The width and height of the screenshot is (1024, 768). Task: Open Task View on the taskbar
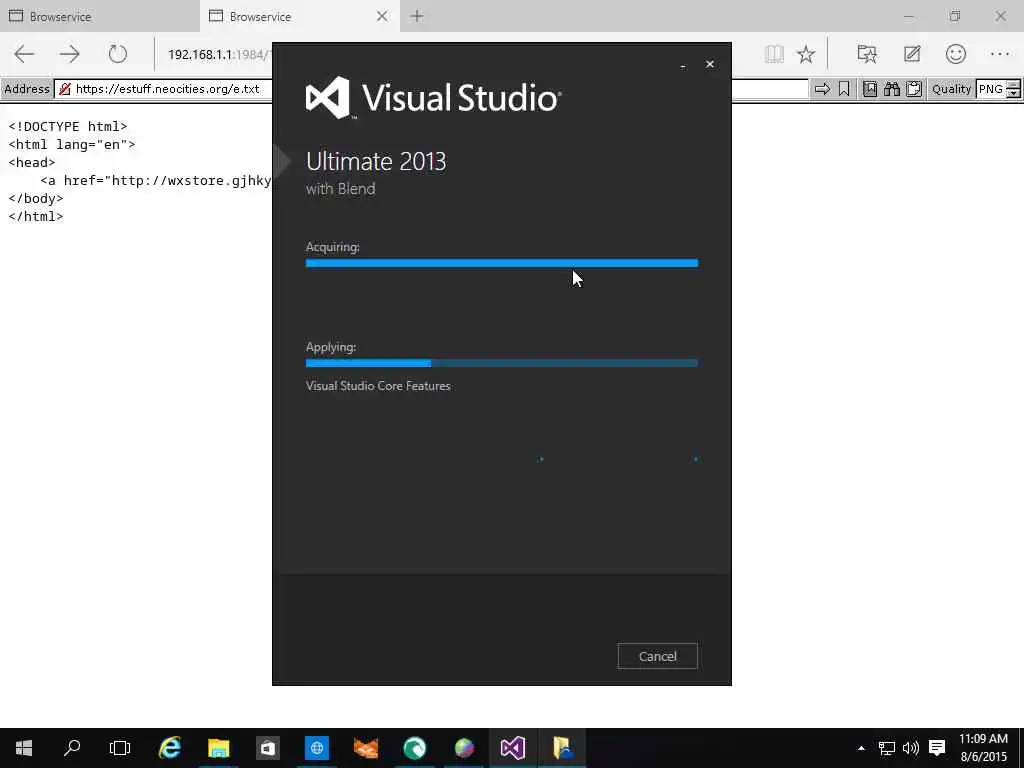(120, 748)
